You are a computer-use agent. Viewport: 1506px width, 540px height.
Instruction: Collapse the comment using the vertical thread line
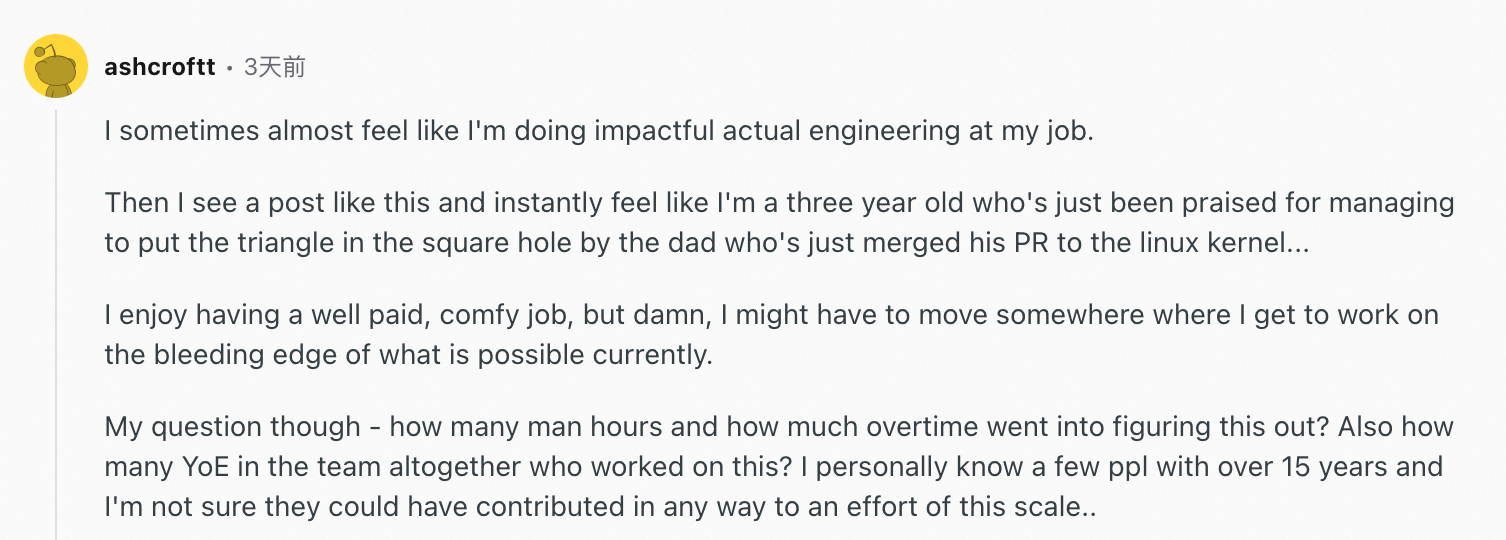pos(56,320)
